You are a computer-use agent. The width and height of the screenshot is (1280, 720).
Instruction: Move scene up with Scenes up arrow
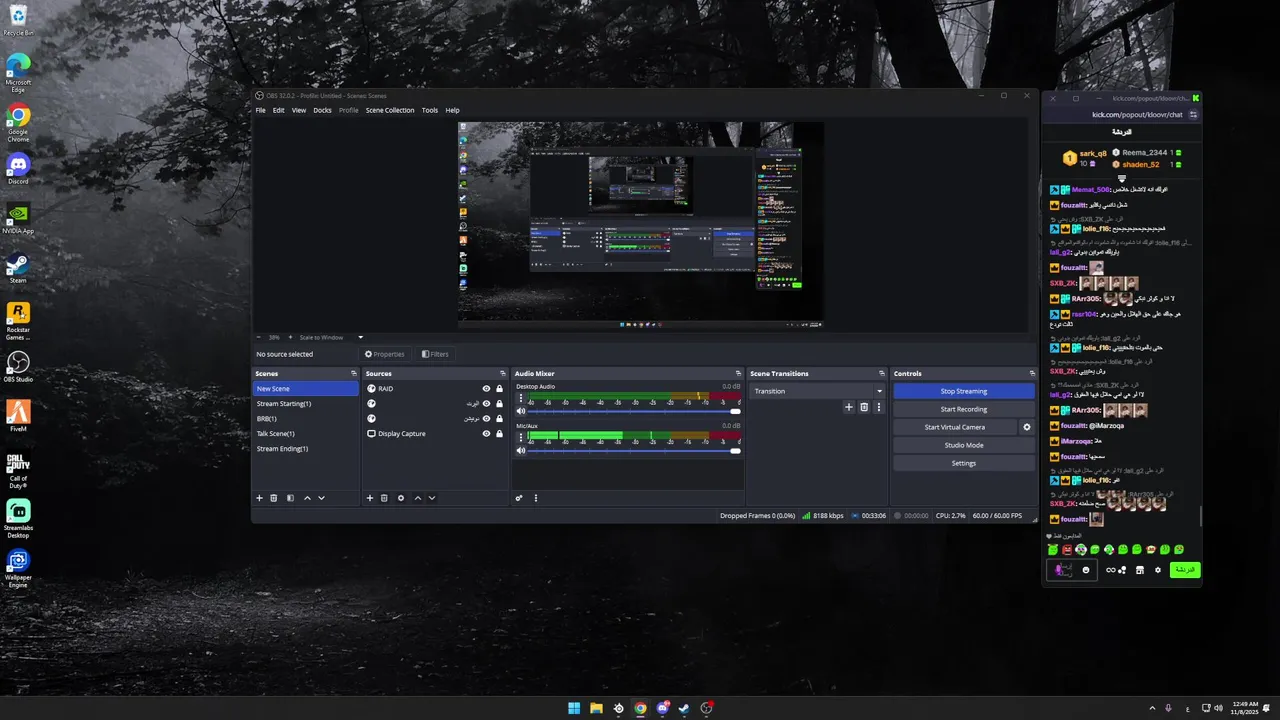pos(307,498)
